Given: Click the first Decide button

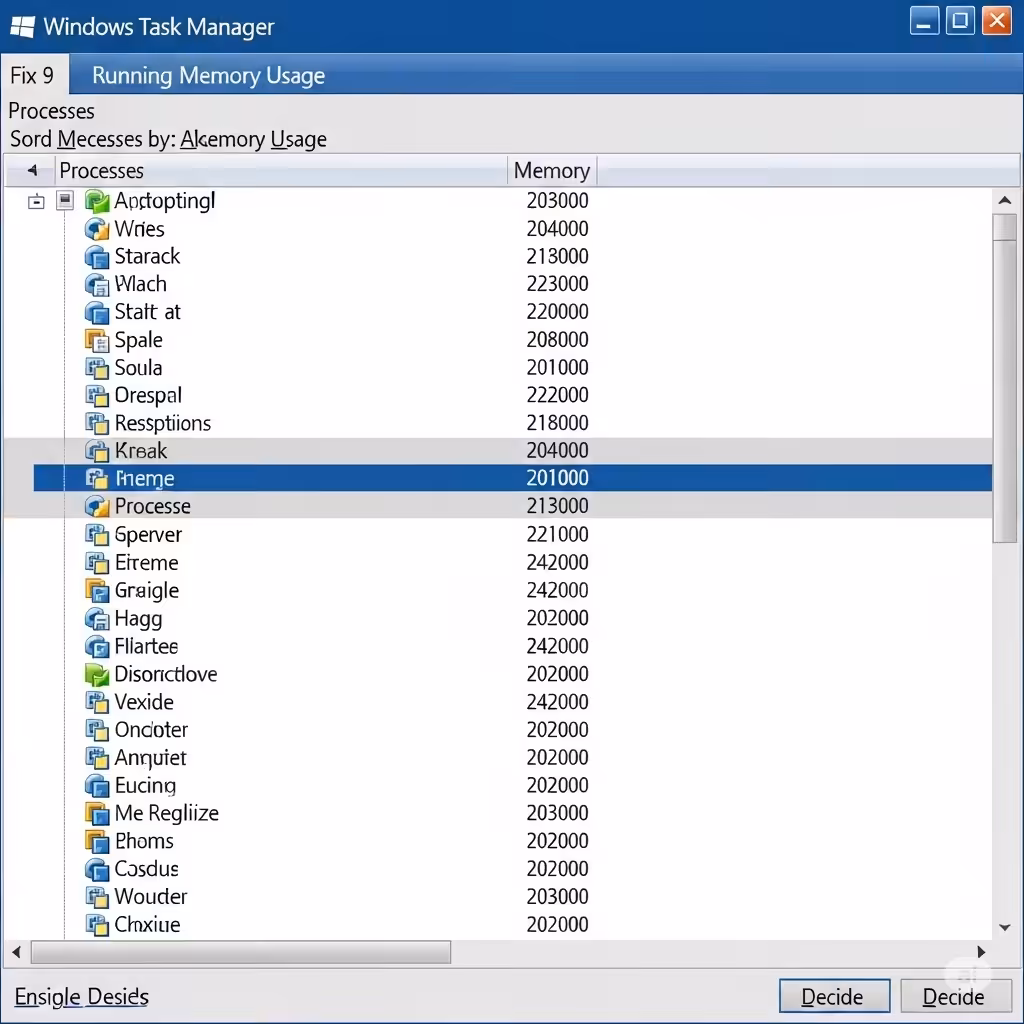Looking at the screenshot, I should click(834, 997).
